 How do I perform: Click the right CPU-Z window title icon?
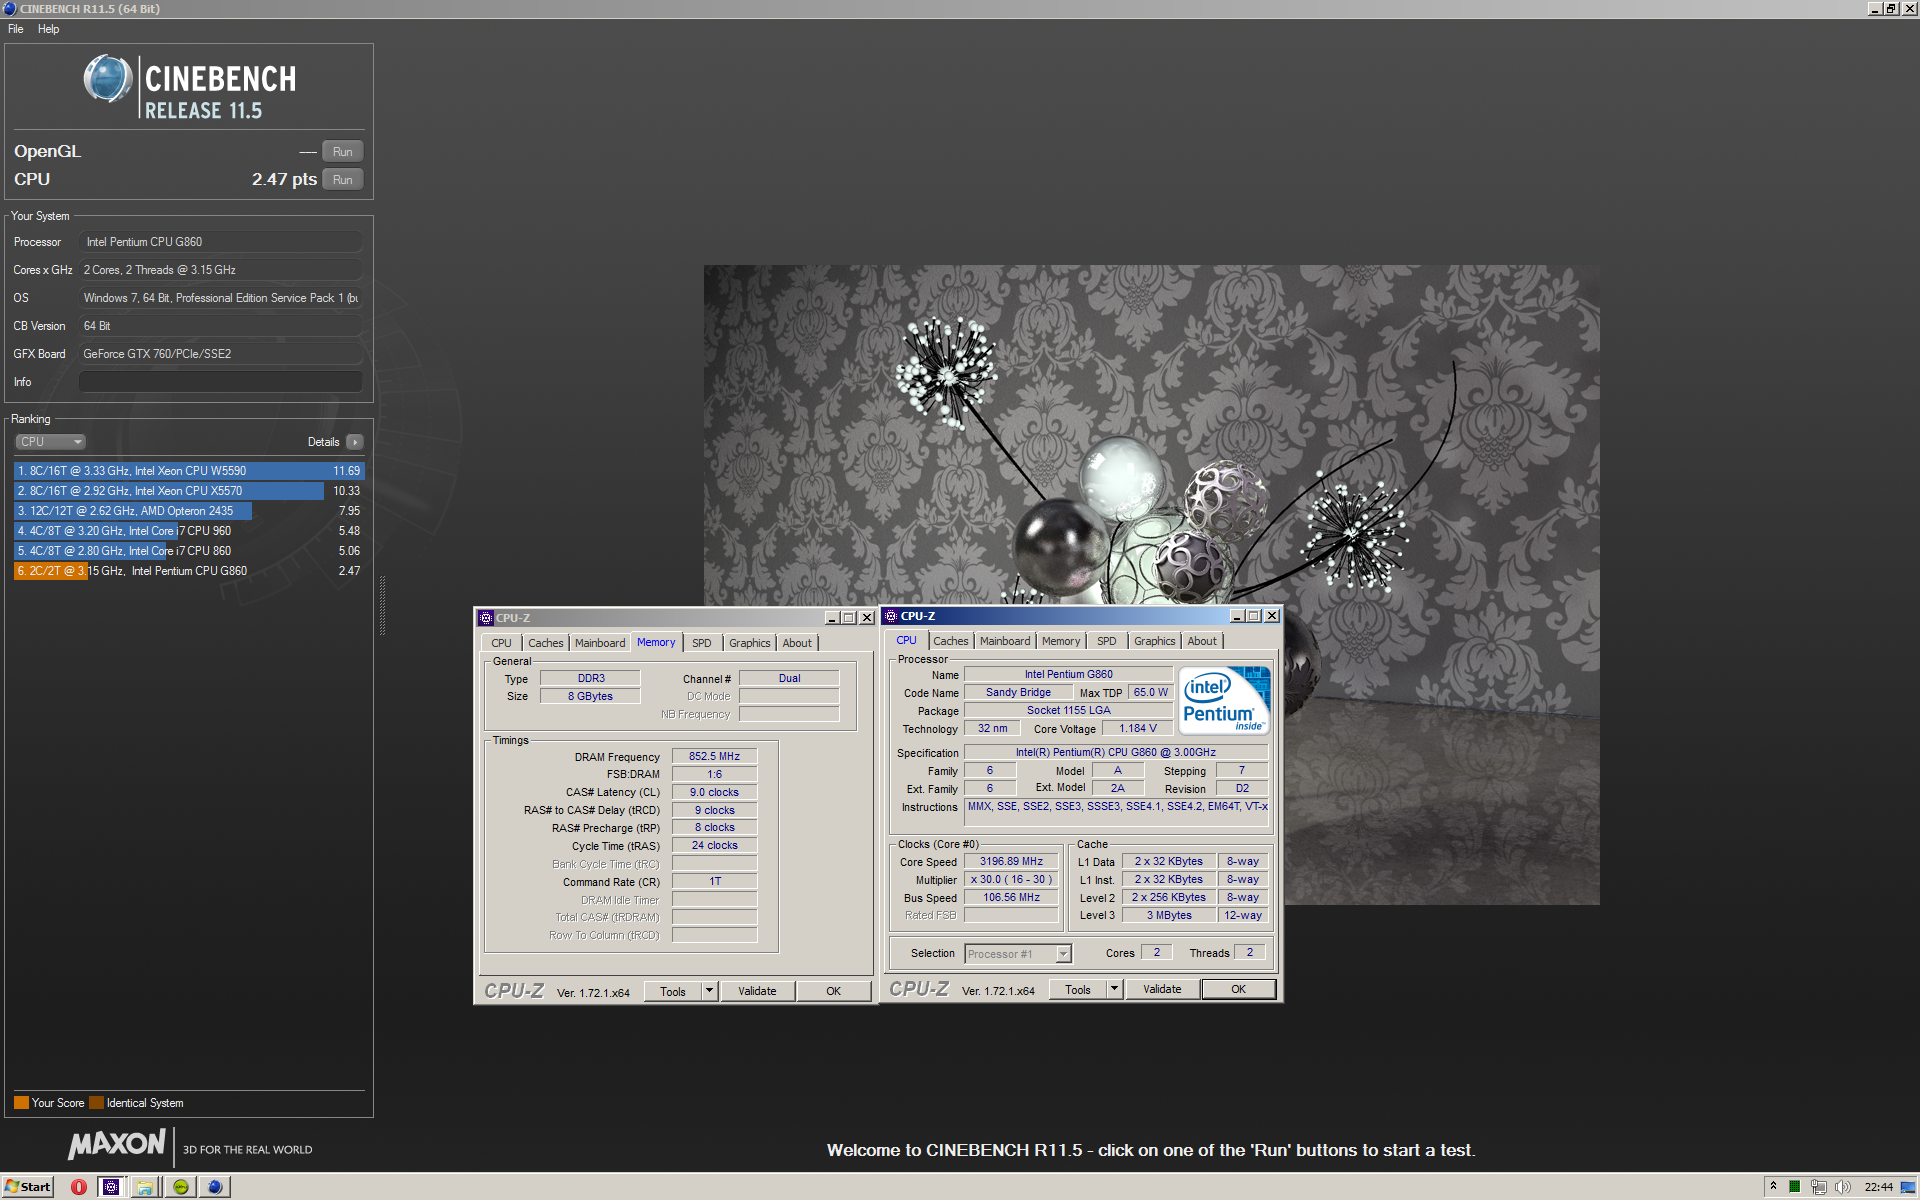pyautogui.click(x=891, y=616)
